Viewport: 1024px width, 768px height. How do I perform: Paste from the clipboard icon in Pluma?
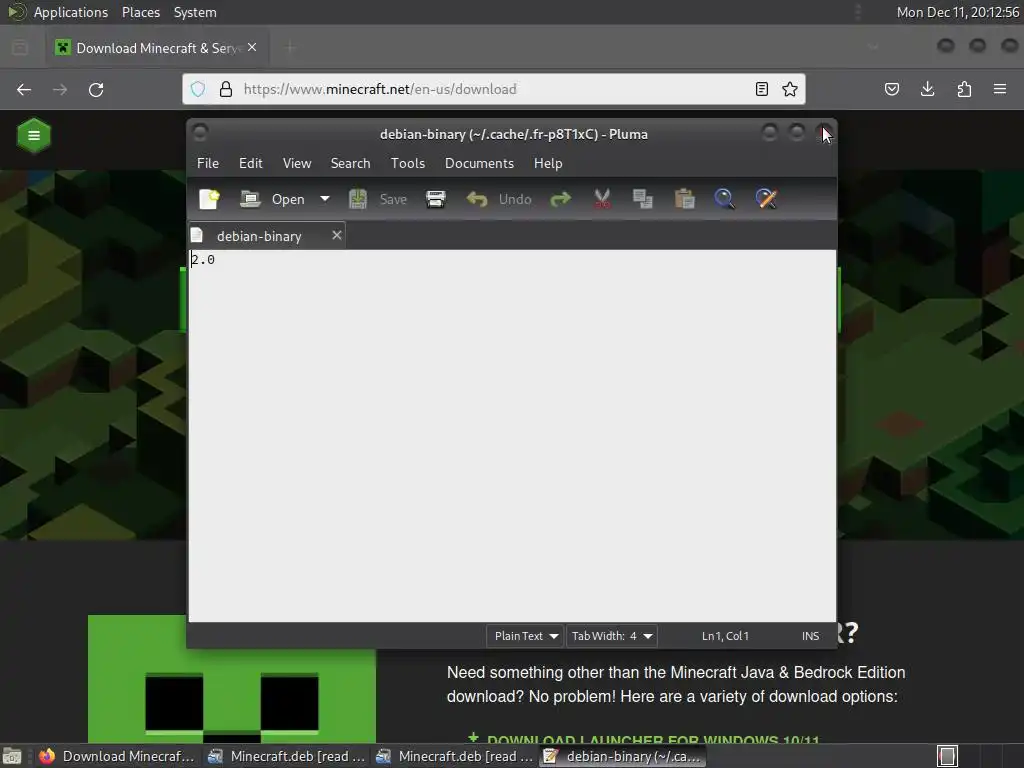[684, 199]
